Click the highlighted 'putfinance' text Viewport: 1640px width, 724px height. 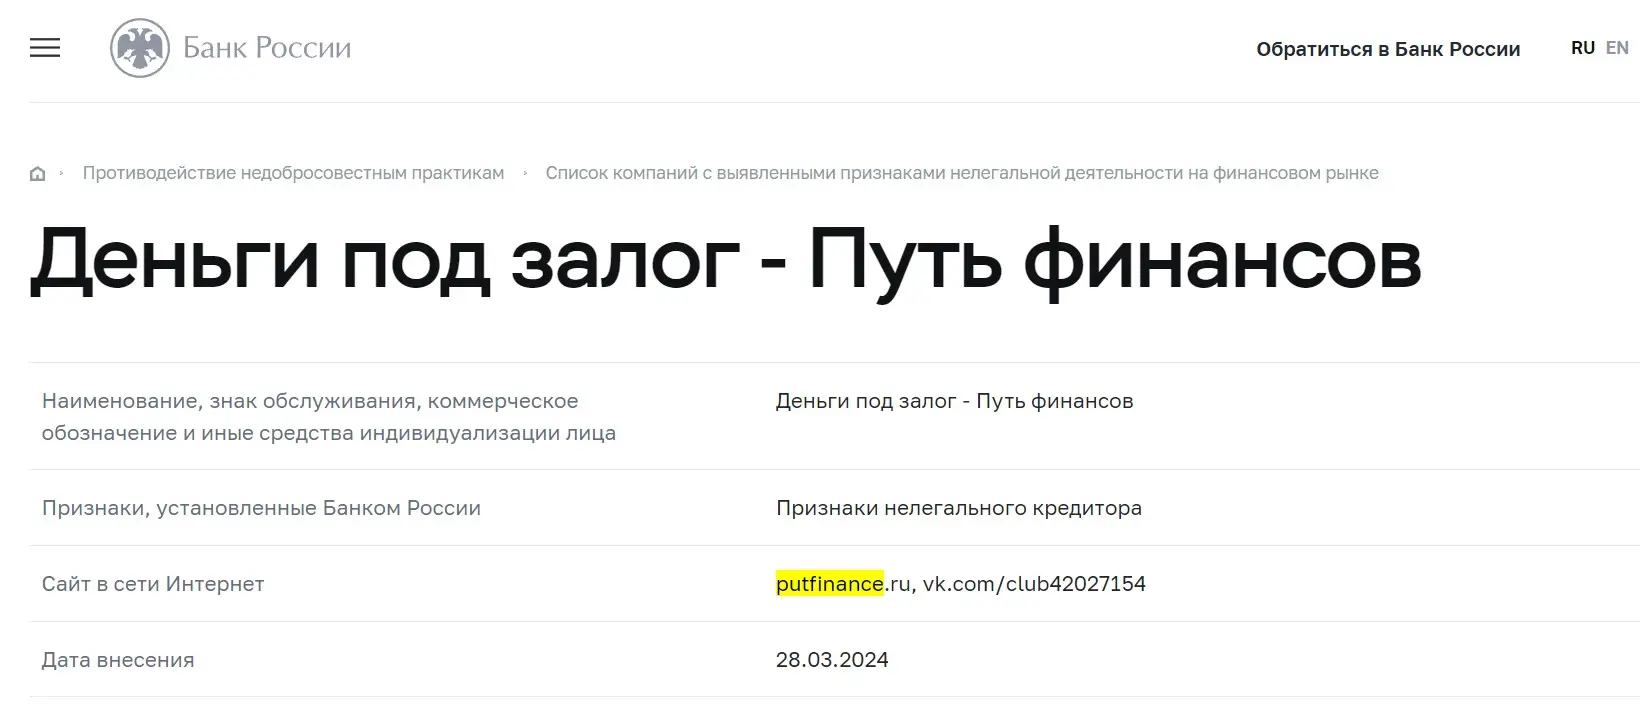click(x=830, y=584)
